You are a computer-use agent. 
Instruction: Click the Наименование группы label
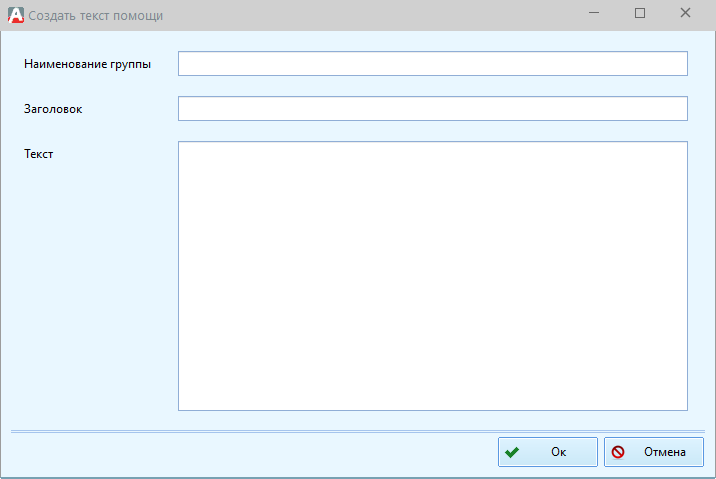click(87, 64)
